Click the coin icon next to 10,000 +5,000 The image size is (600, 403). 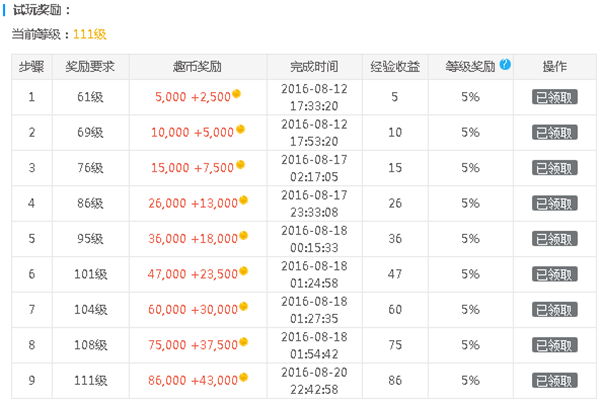(x=240, y=129)
